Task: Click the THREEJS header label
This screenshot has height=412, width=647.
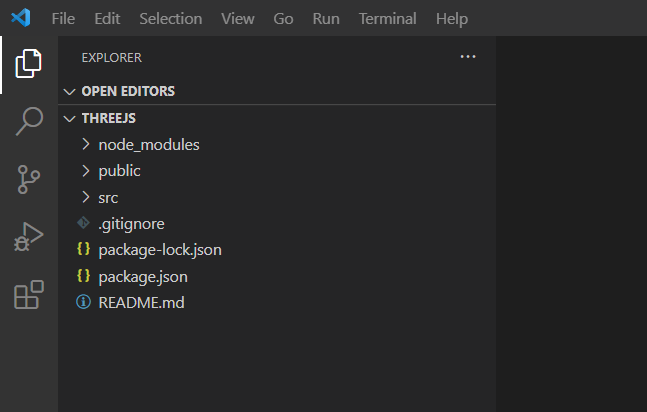Action: [x=109, y=118]
